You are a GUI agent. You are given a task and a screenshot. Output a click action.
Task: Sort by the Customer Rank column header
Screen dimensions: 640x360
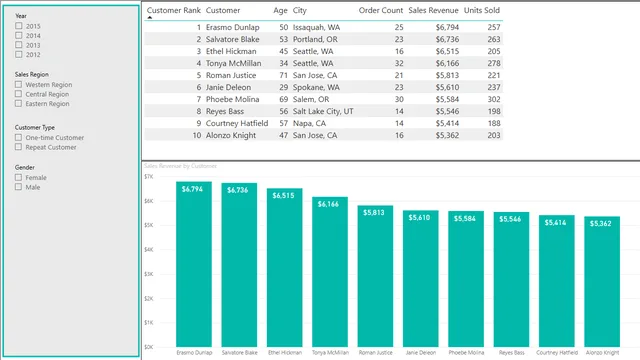pyautogui.click(x=173, y=10)
